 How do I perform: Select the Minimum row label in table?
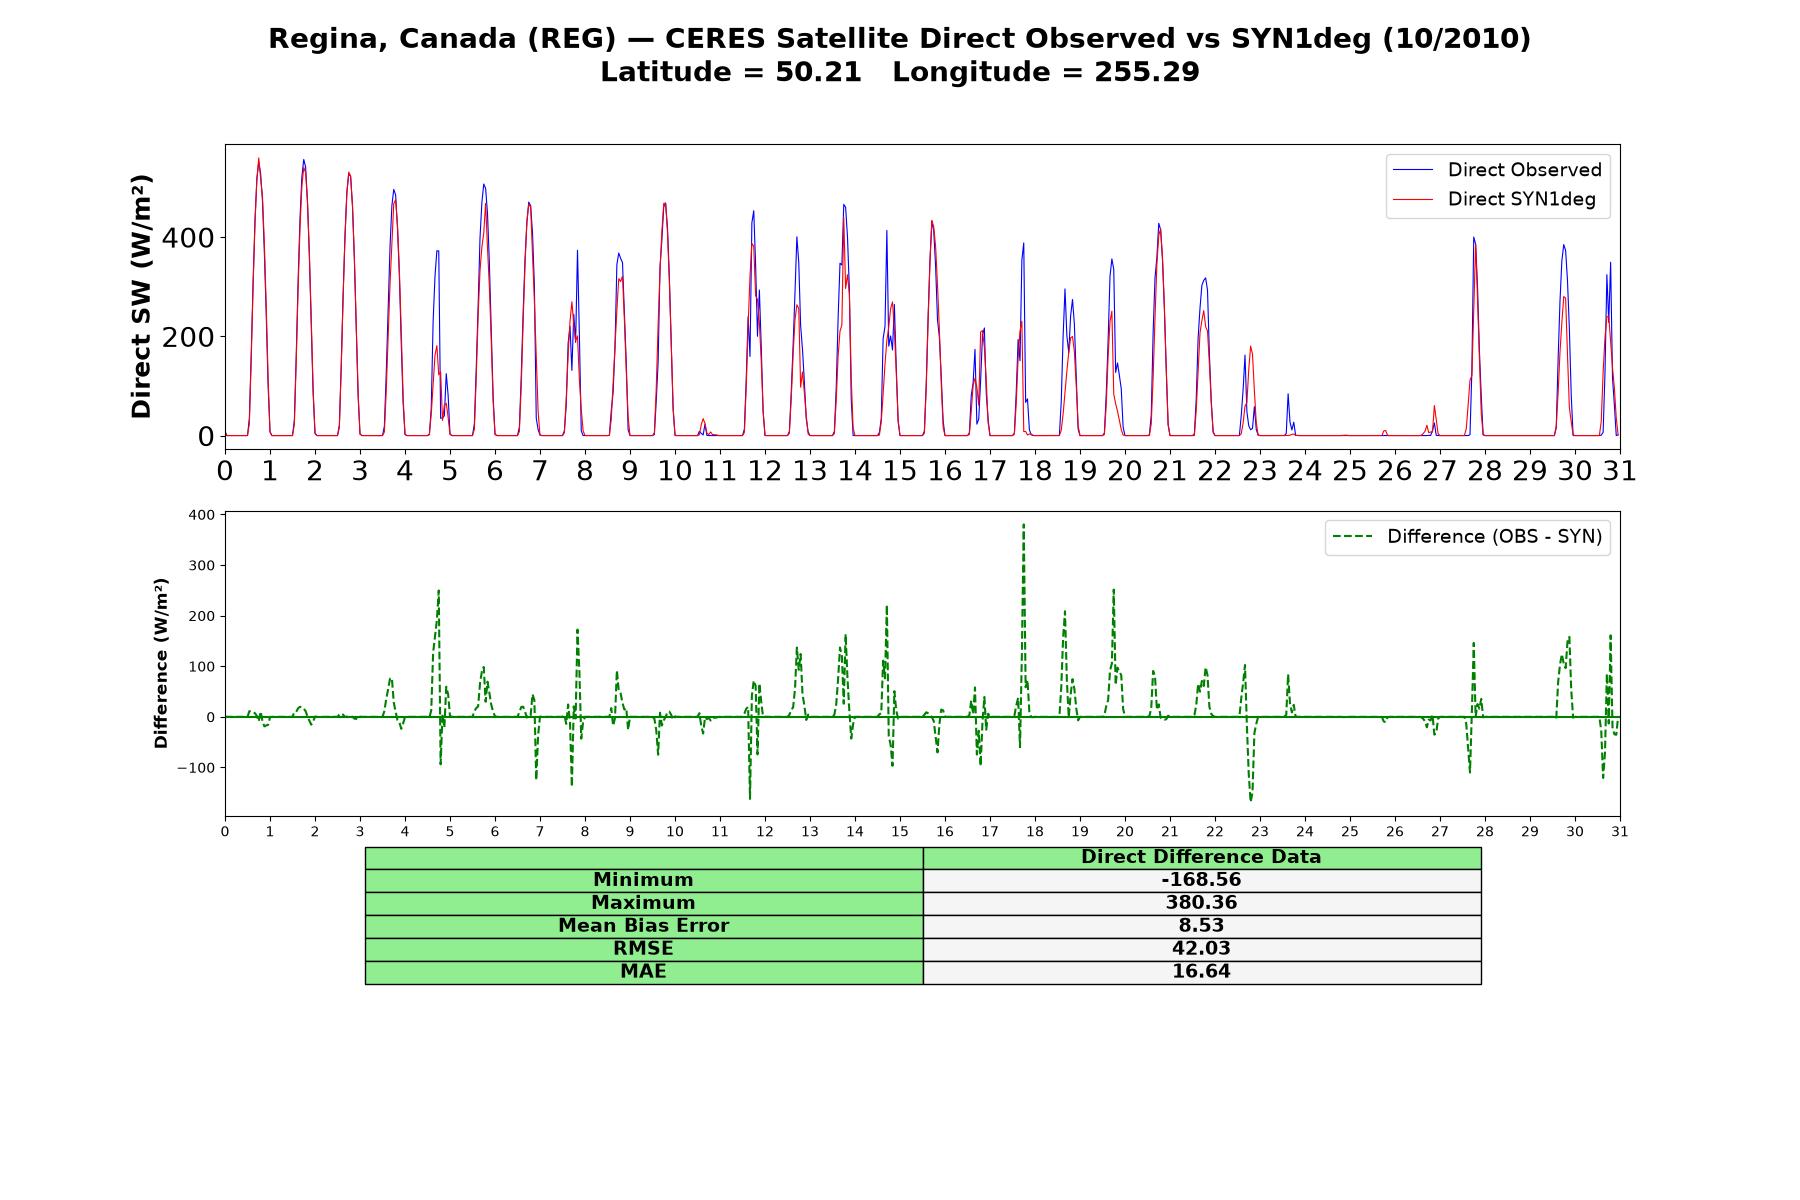[644, 880]
